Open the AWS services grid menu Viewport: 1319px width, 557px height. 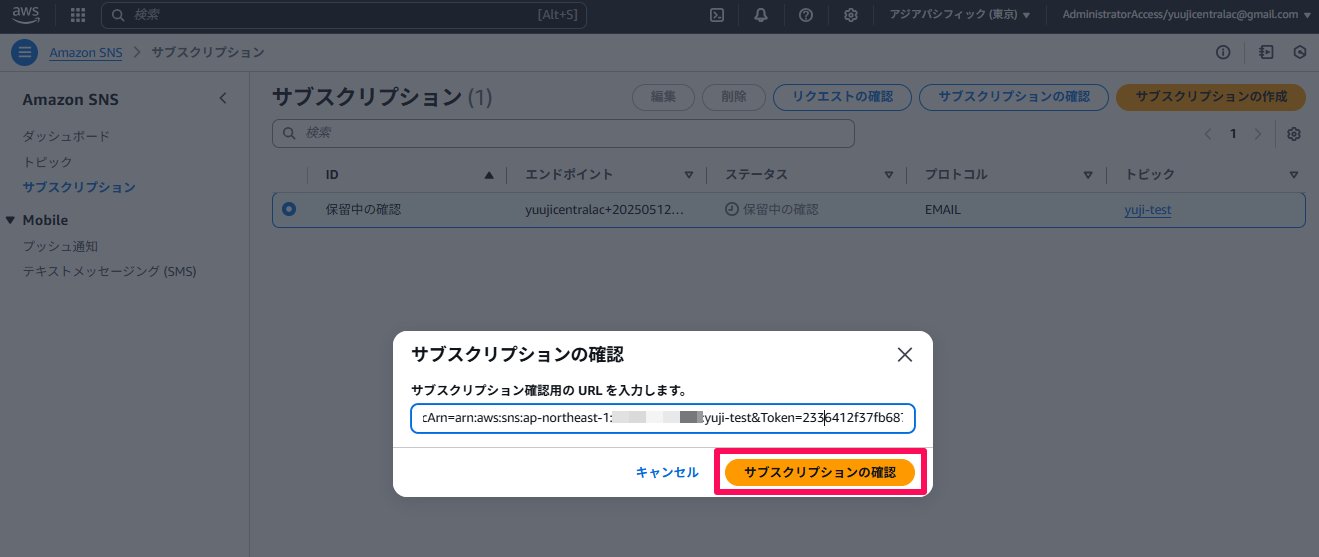78,15
